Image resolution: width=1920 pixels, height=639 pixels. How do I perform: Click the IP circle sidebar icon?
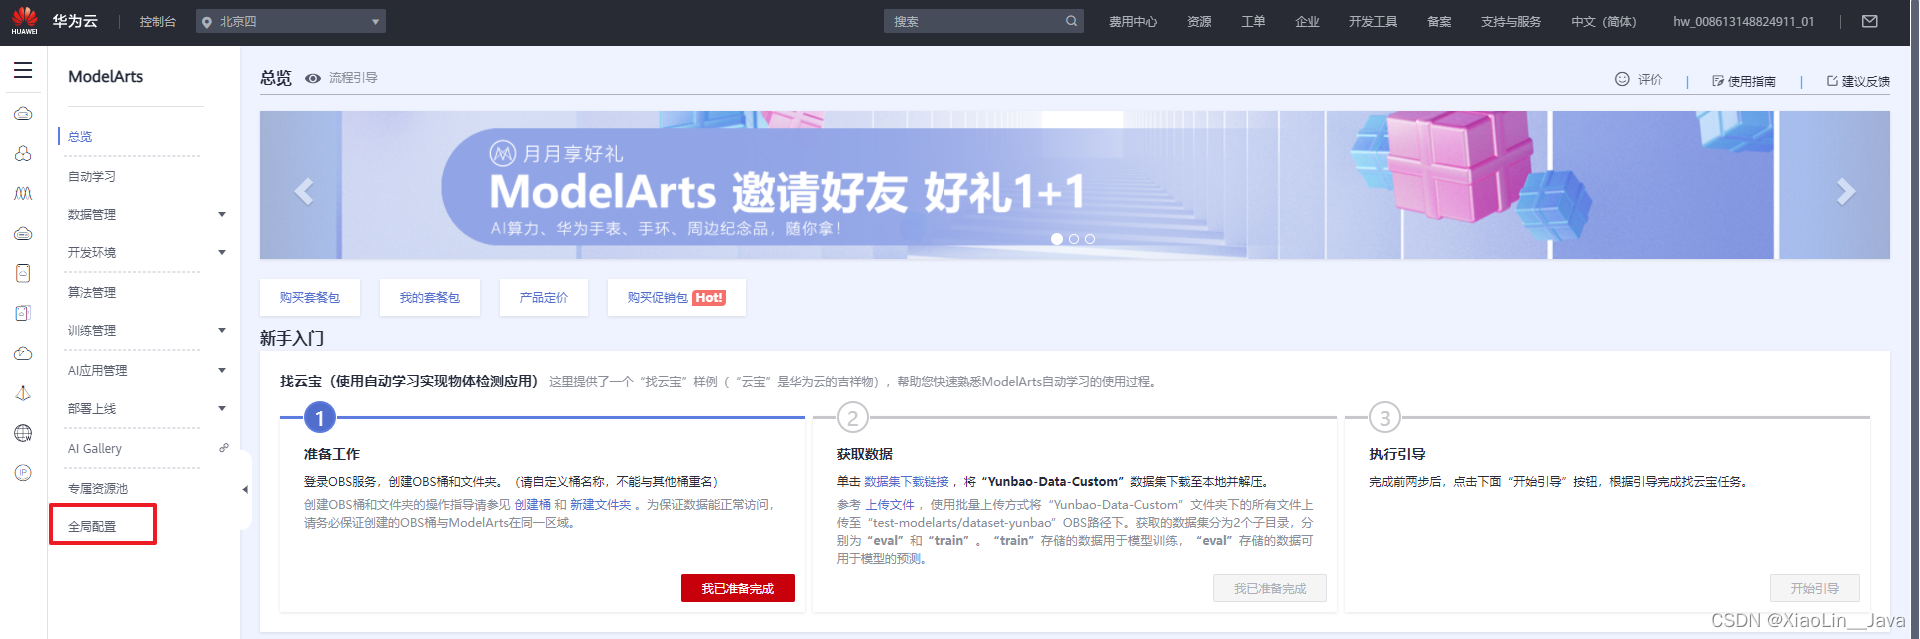tap(23, 473)
